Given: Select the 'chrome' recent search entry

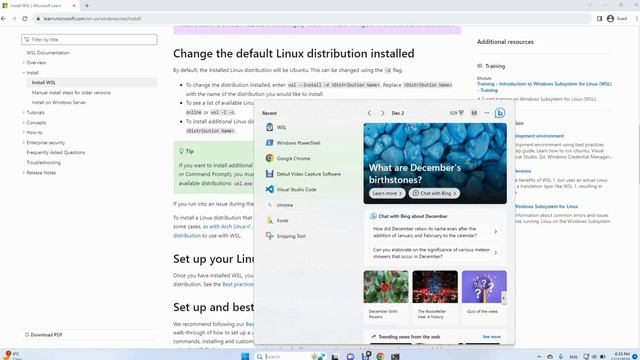Looking at the screenshot, I should point(279,205).
